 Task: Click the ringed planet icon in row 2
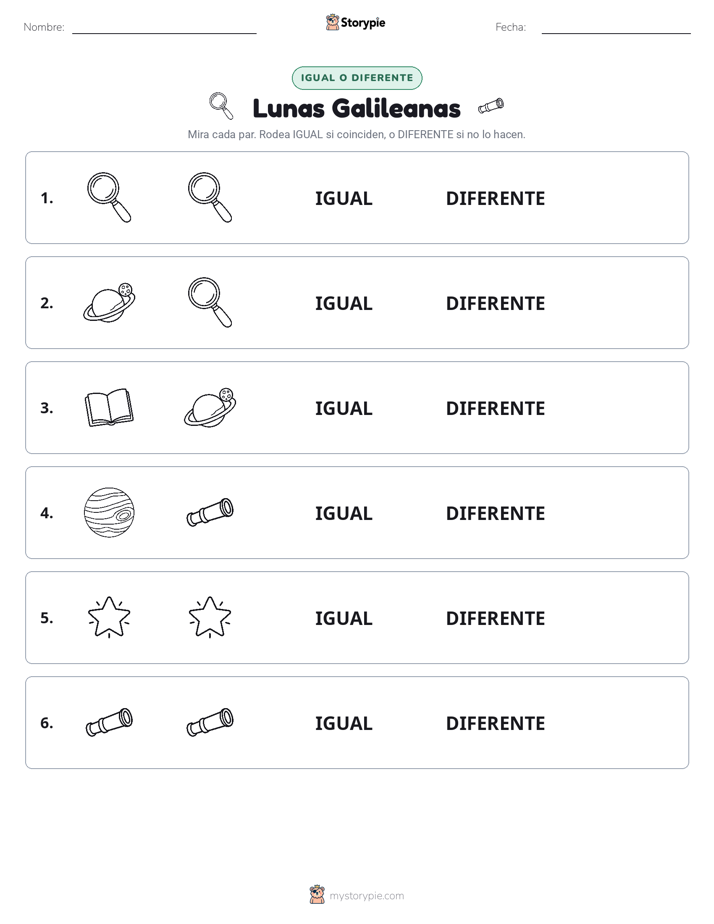(x=109, y=302)
